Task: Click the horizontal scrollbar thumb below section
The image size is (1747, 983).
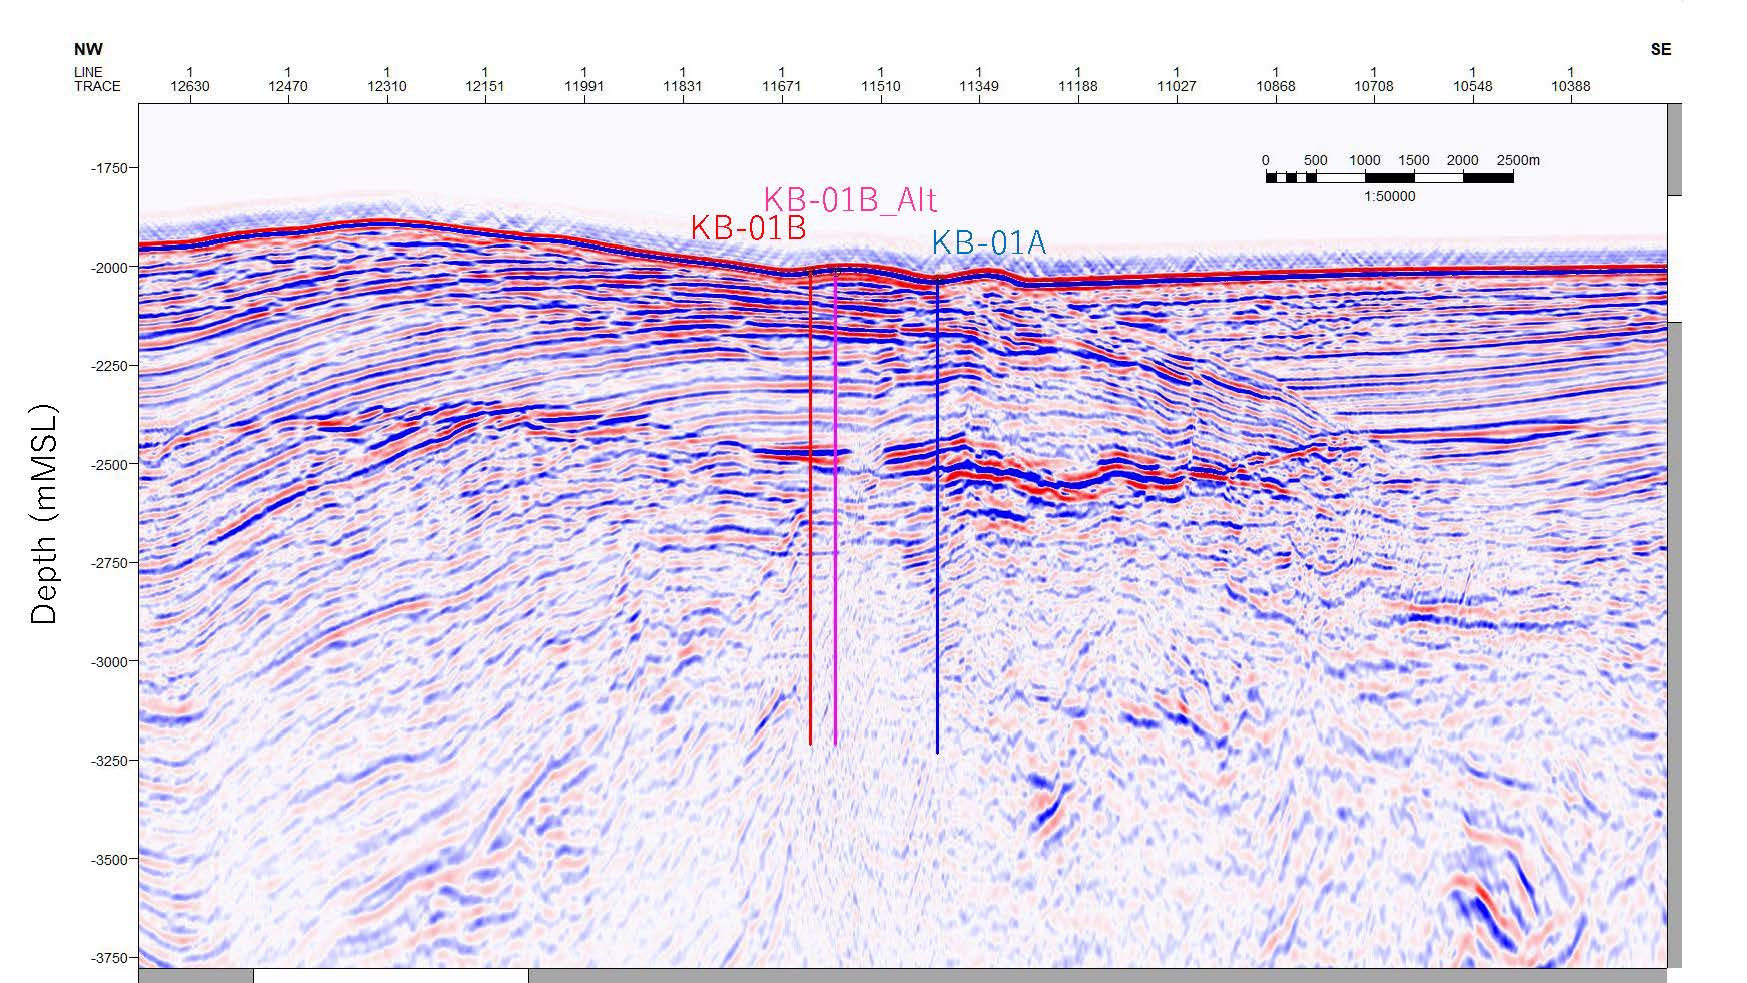Action: coord(390,975)
